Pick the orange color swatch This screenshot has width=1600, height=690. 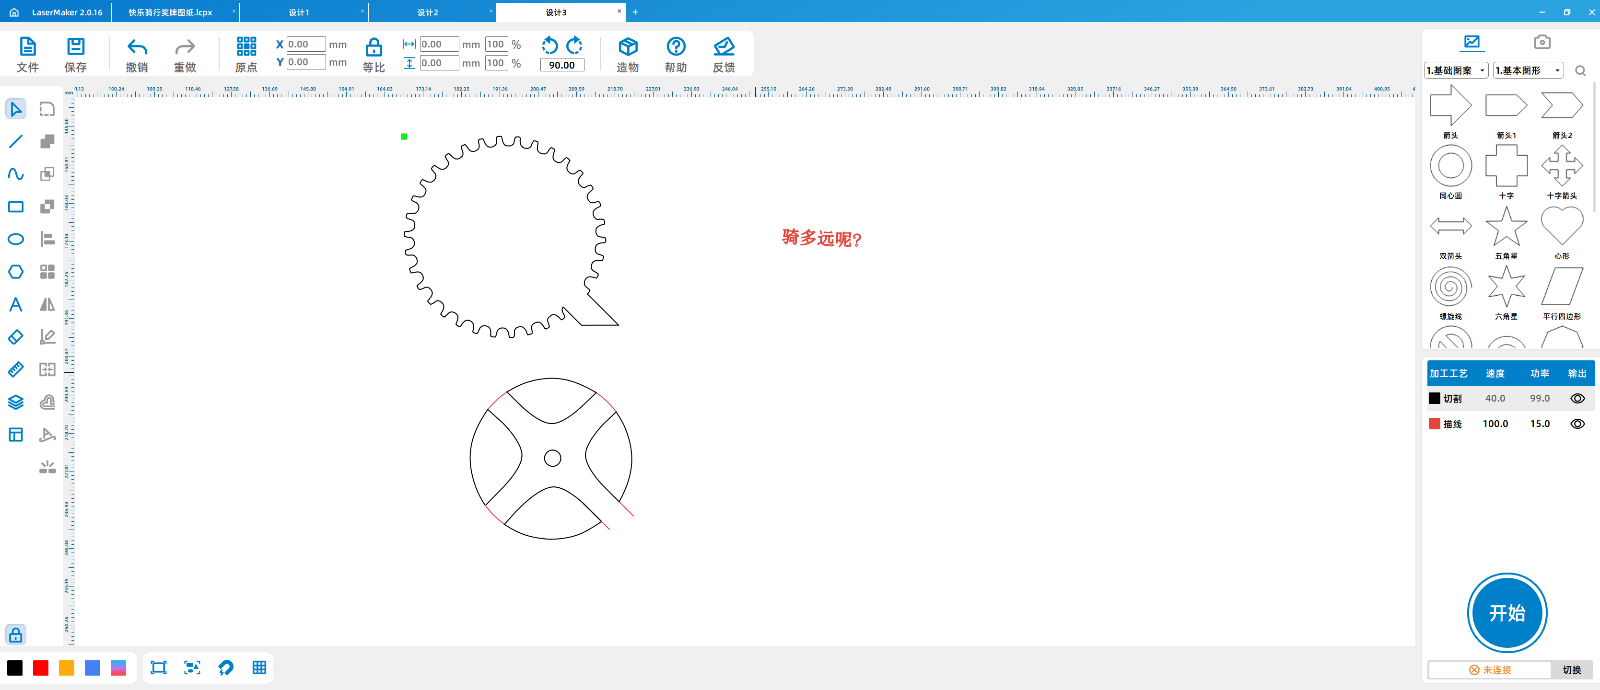[x=67, y=668]
